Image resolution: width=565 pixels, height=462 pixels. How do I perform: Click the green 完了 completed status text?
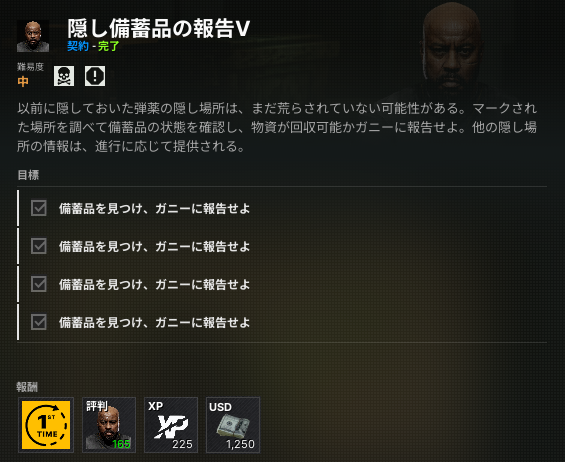(x=108, y=46)
